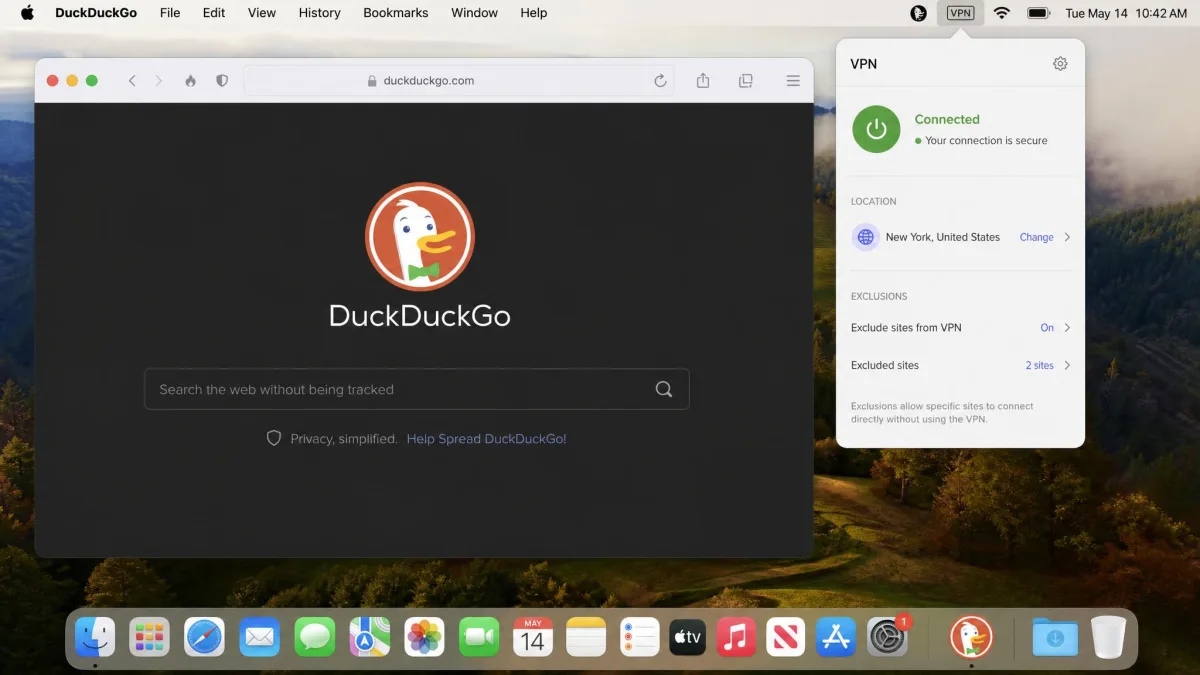Image resolution: width=1200 pixels, height=675 pixels.
Task: Click the Share icon in browser toolbar
Action: 703,81
